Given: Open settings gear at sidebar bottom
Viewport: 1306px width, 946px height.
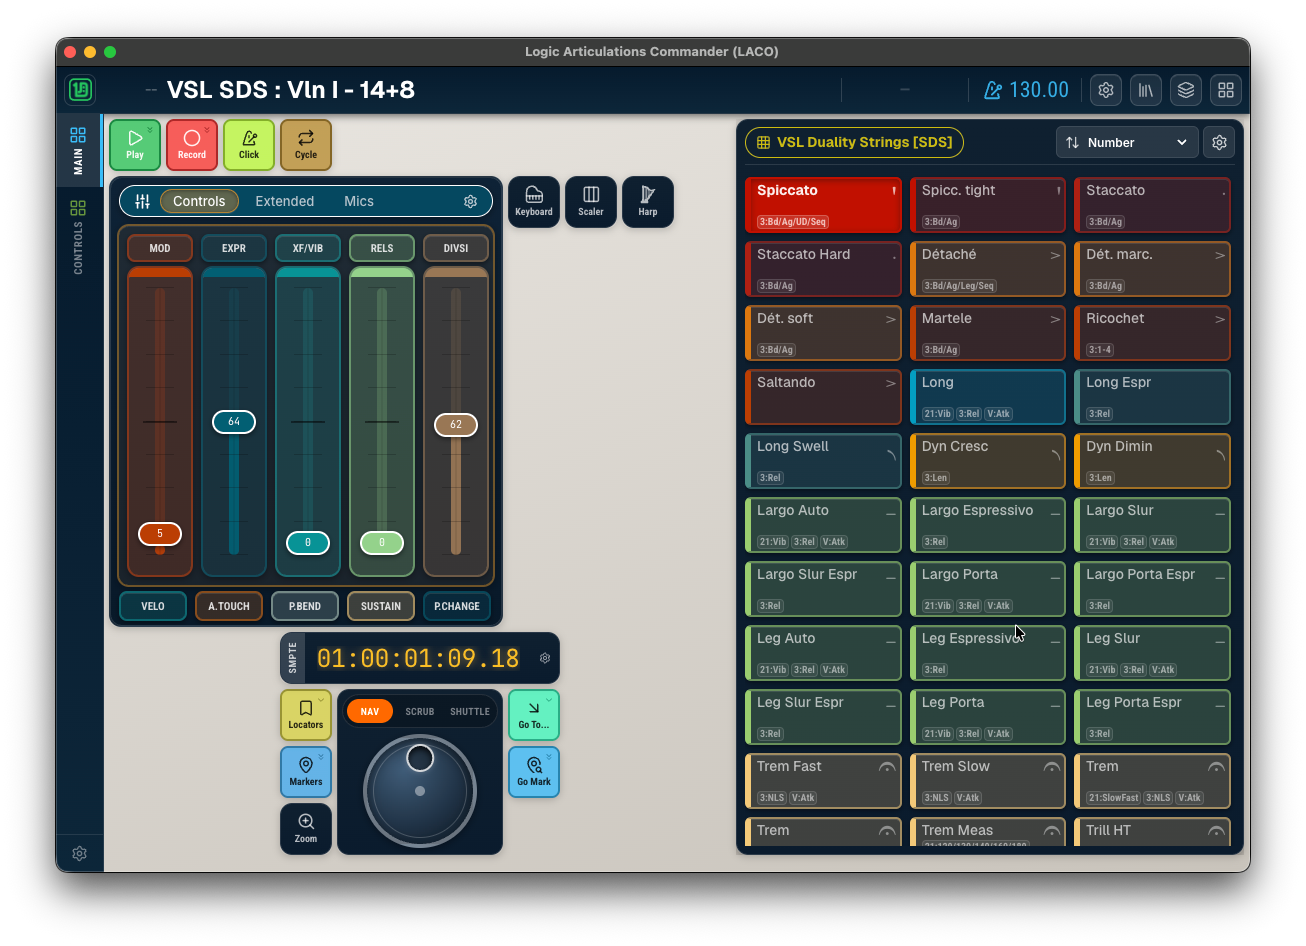Looking at the screenshot, I should pos(80,853).
